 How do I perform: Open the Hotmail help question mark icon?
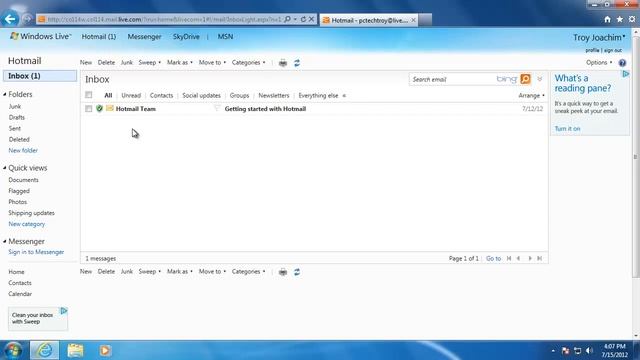[x=622, y=63]
